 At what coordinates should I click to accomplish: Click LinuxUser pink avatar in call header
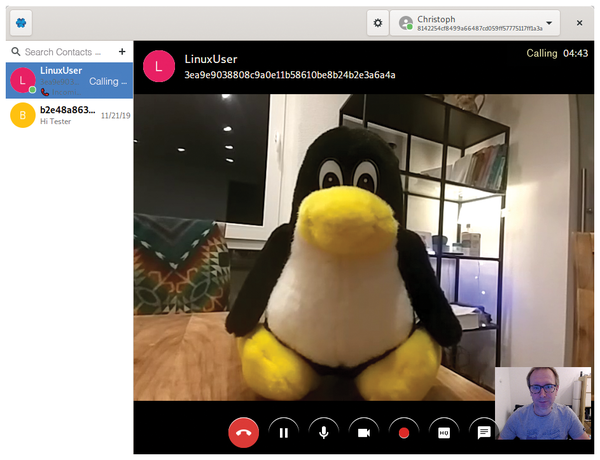point(159,66)
